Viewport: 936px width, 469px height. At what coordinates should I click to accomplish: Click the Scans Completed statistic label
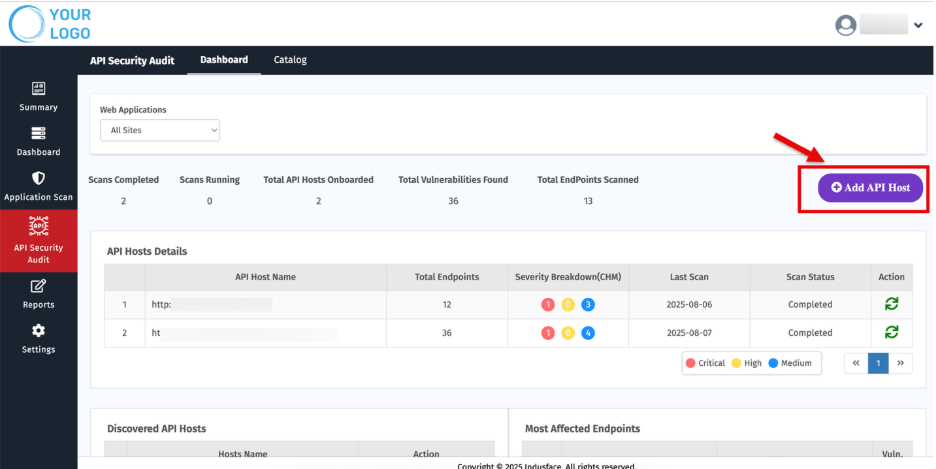click(x=124, y=180)
